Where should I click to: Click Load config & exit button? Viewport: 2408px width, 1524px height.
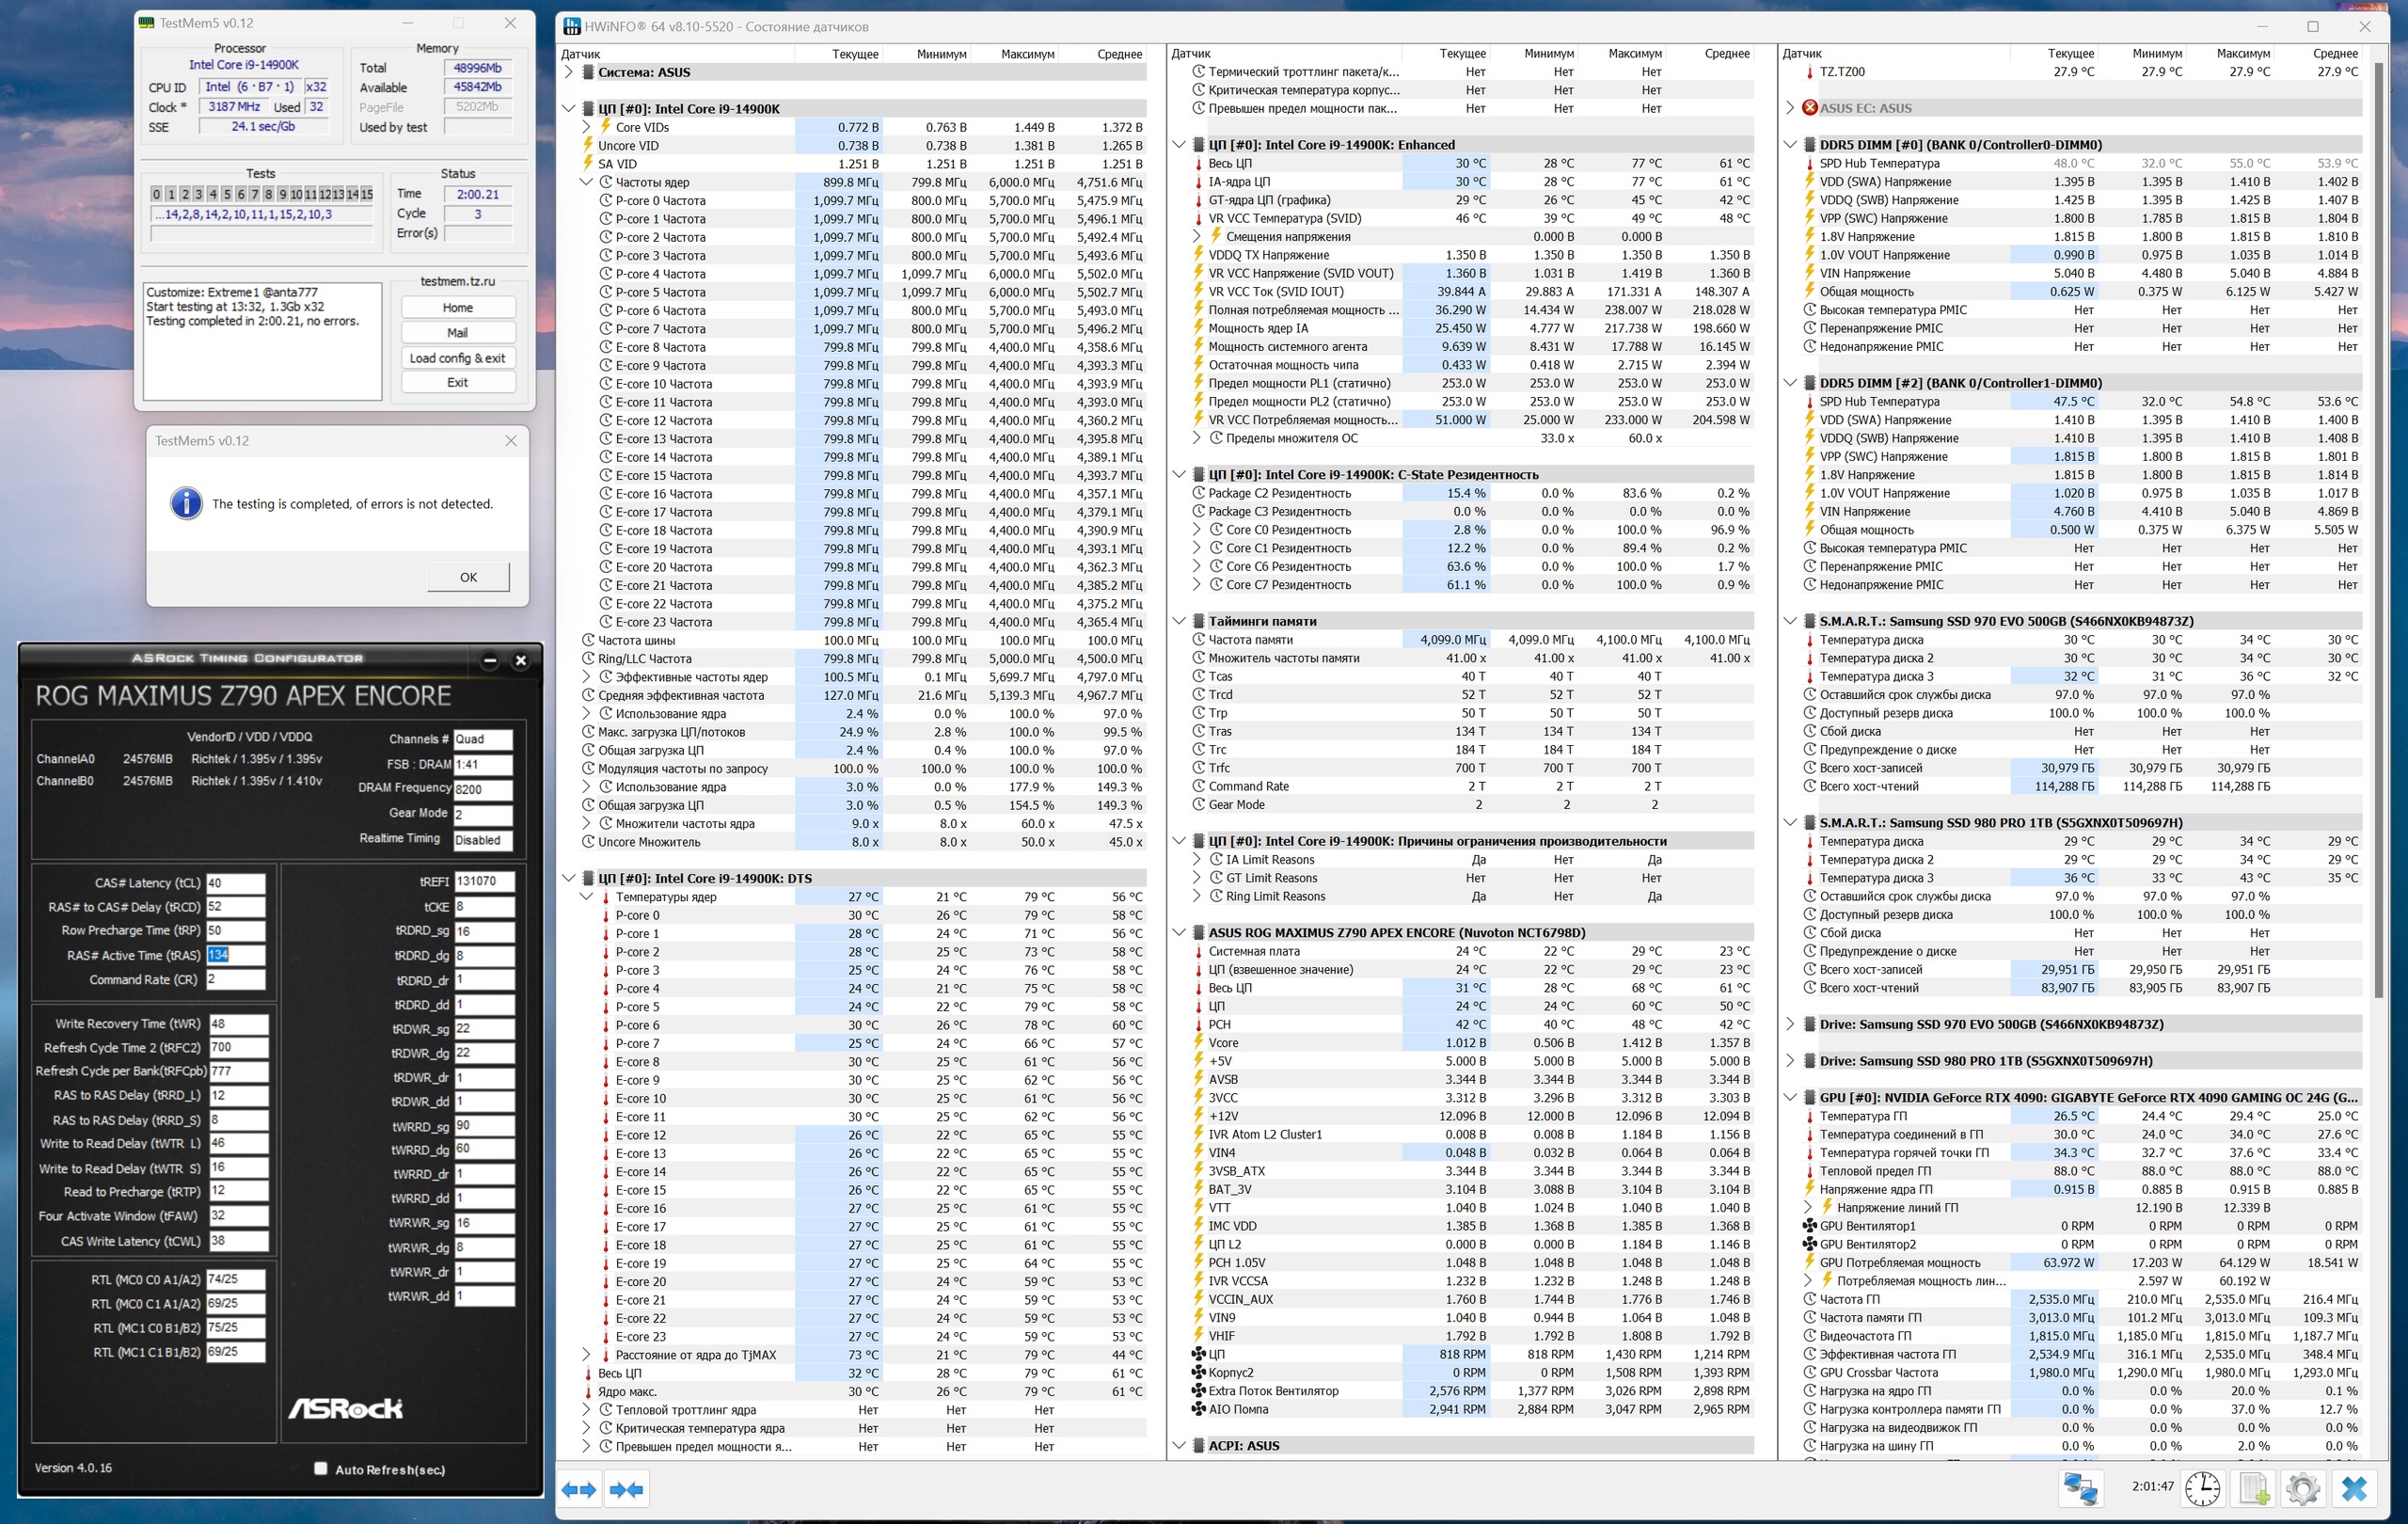tap(457, 358)
